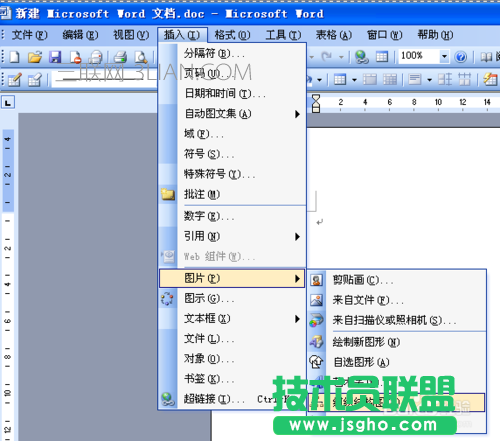Click the Save floppy disk icon
Screen dimensions: 500x441
55,57
